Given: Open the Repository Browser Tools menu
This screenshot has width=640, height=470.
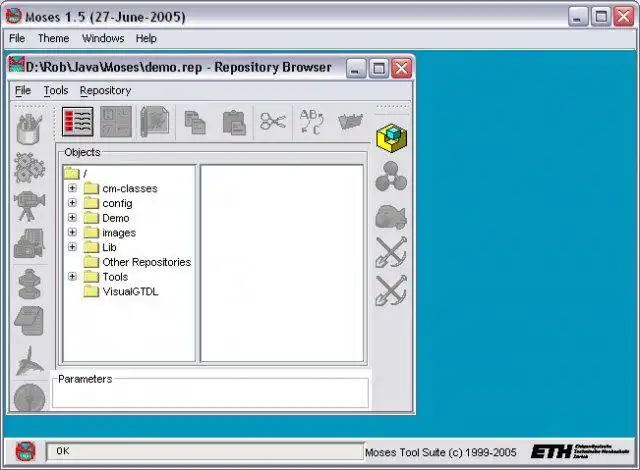Looking at the screenshot, I should (56, 91).
